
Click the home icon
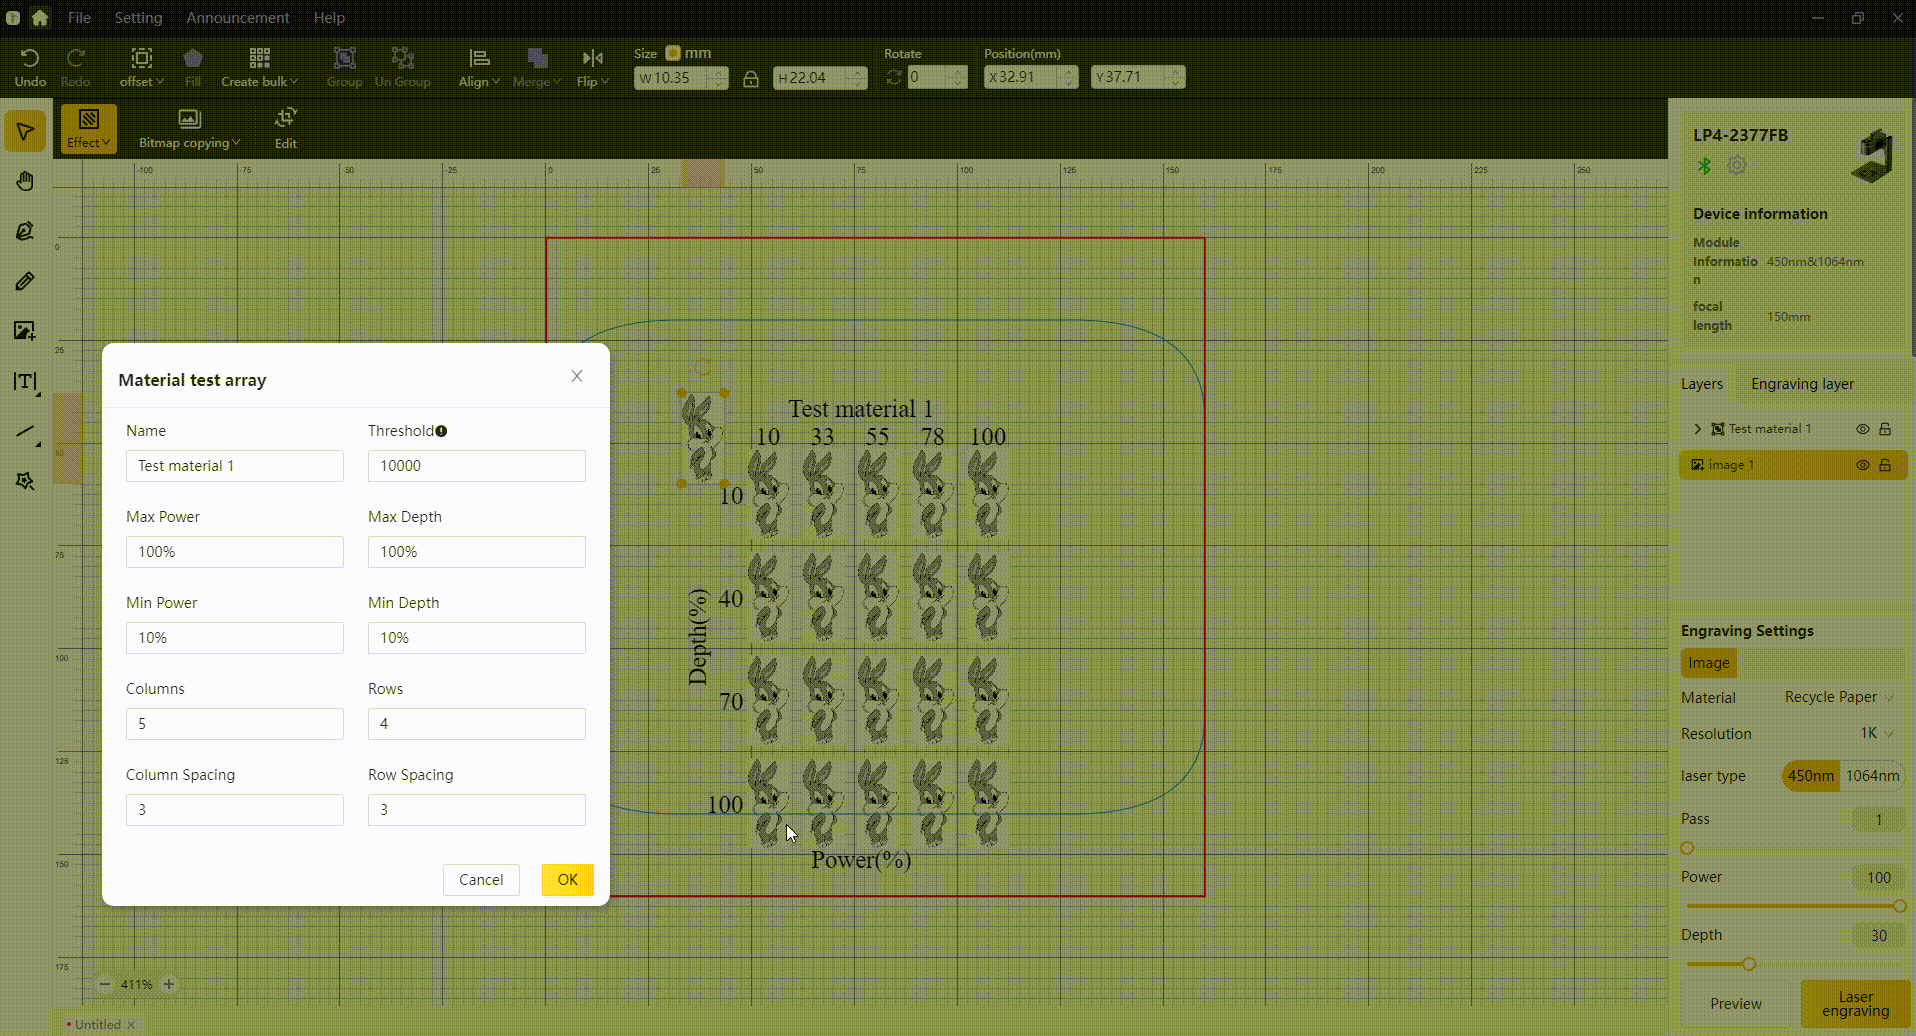40,18
